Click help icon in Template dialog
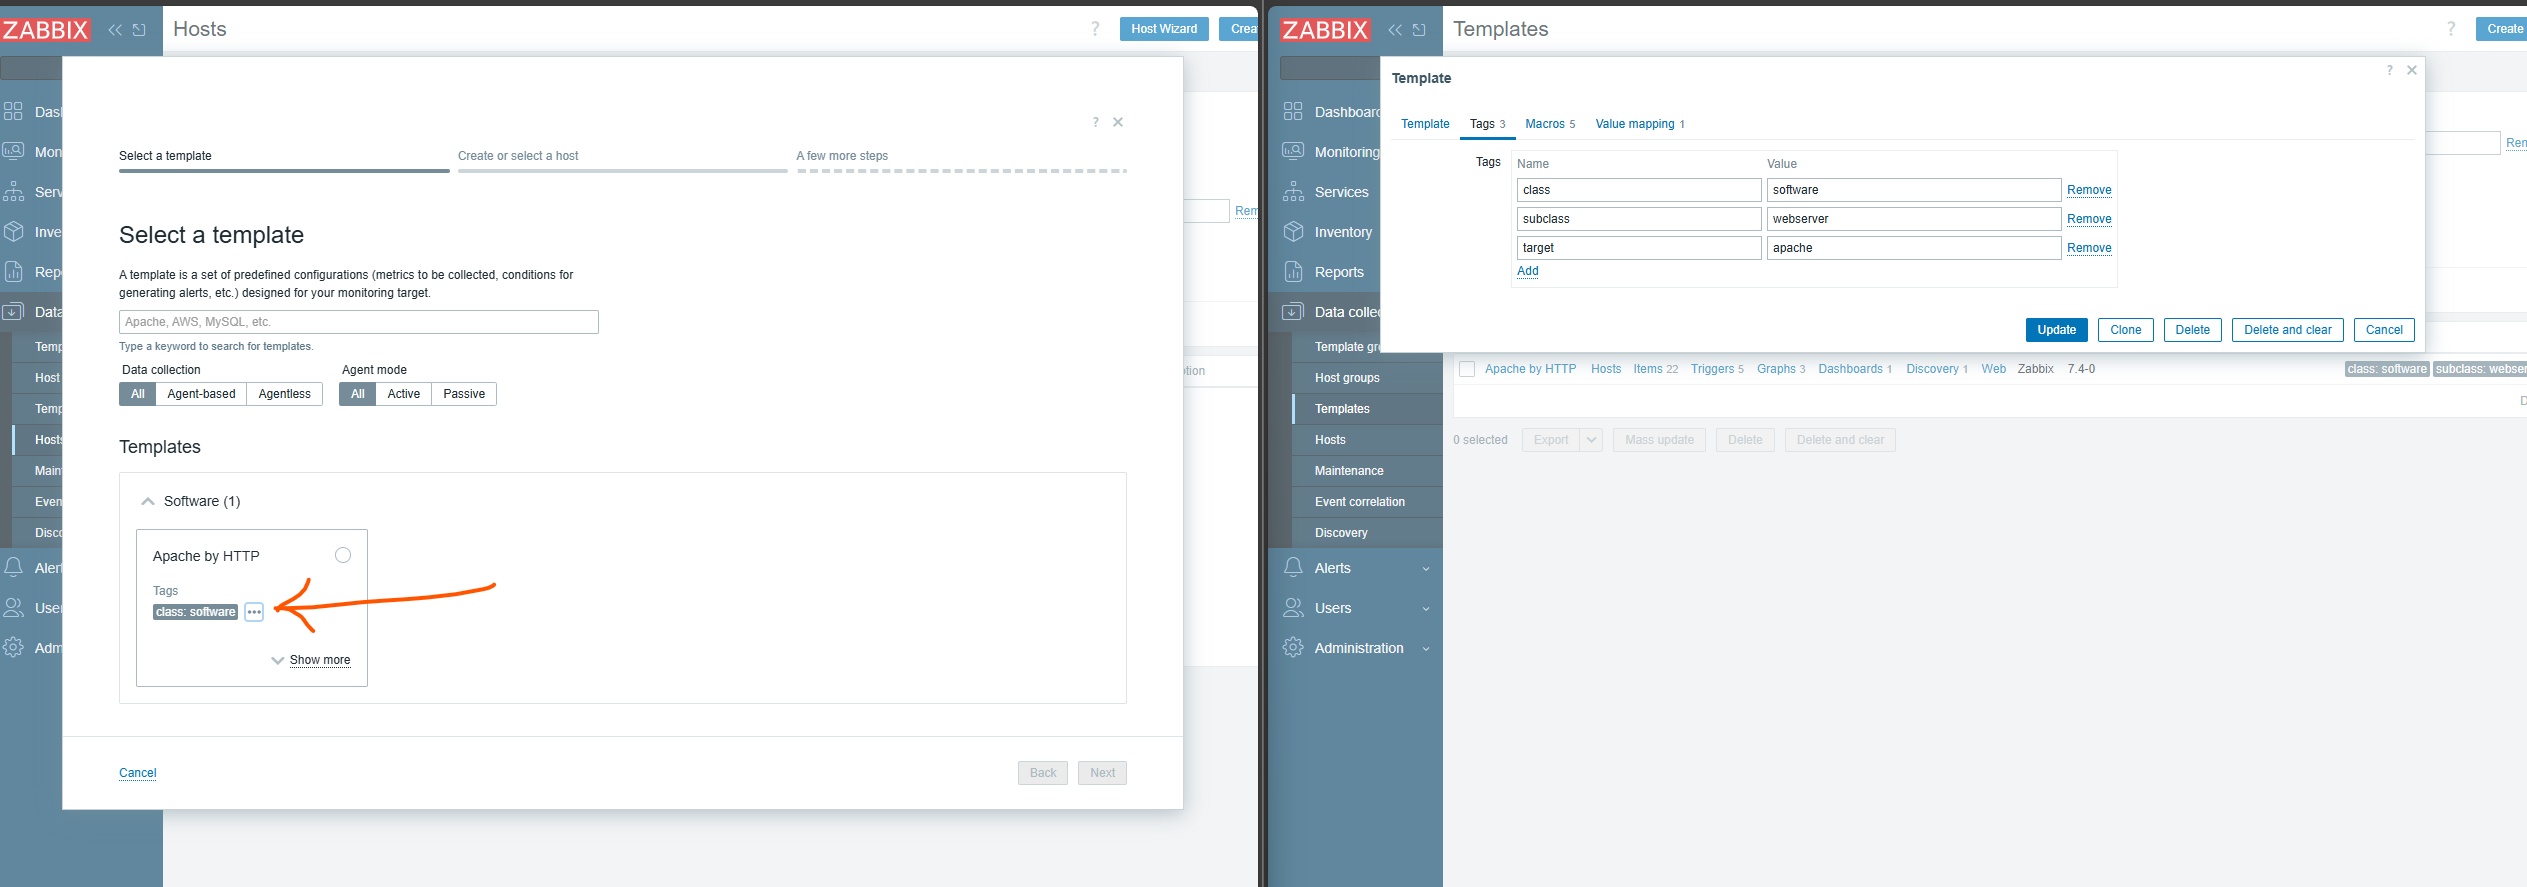This screenshot has width=2527, height=887. click(2390, 70)
